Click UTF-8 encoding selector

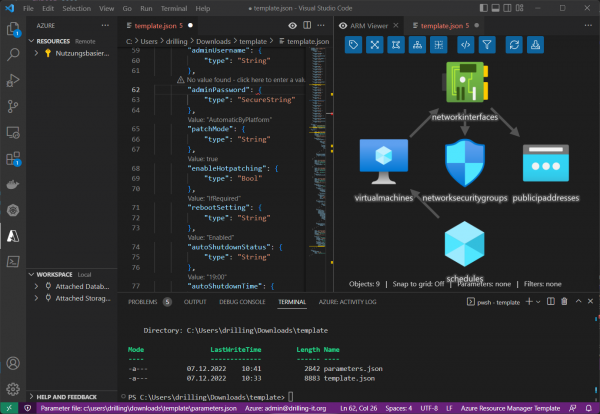coord(429,408)
